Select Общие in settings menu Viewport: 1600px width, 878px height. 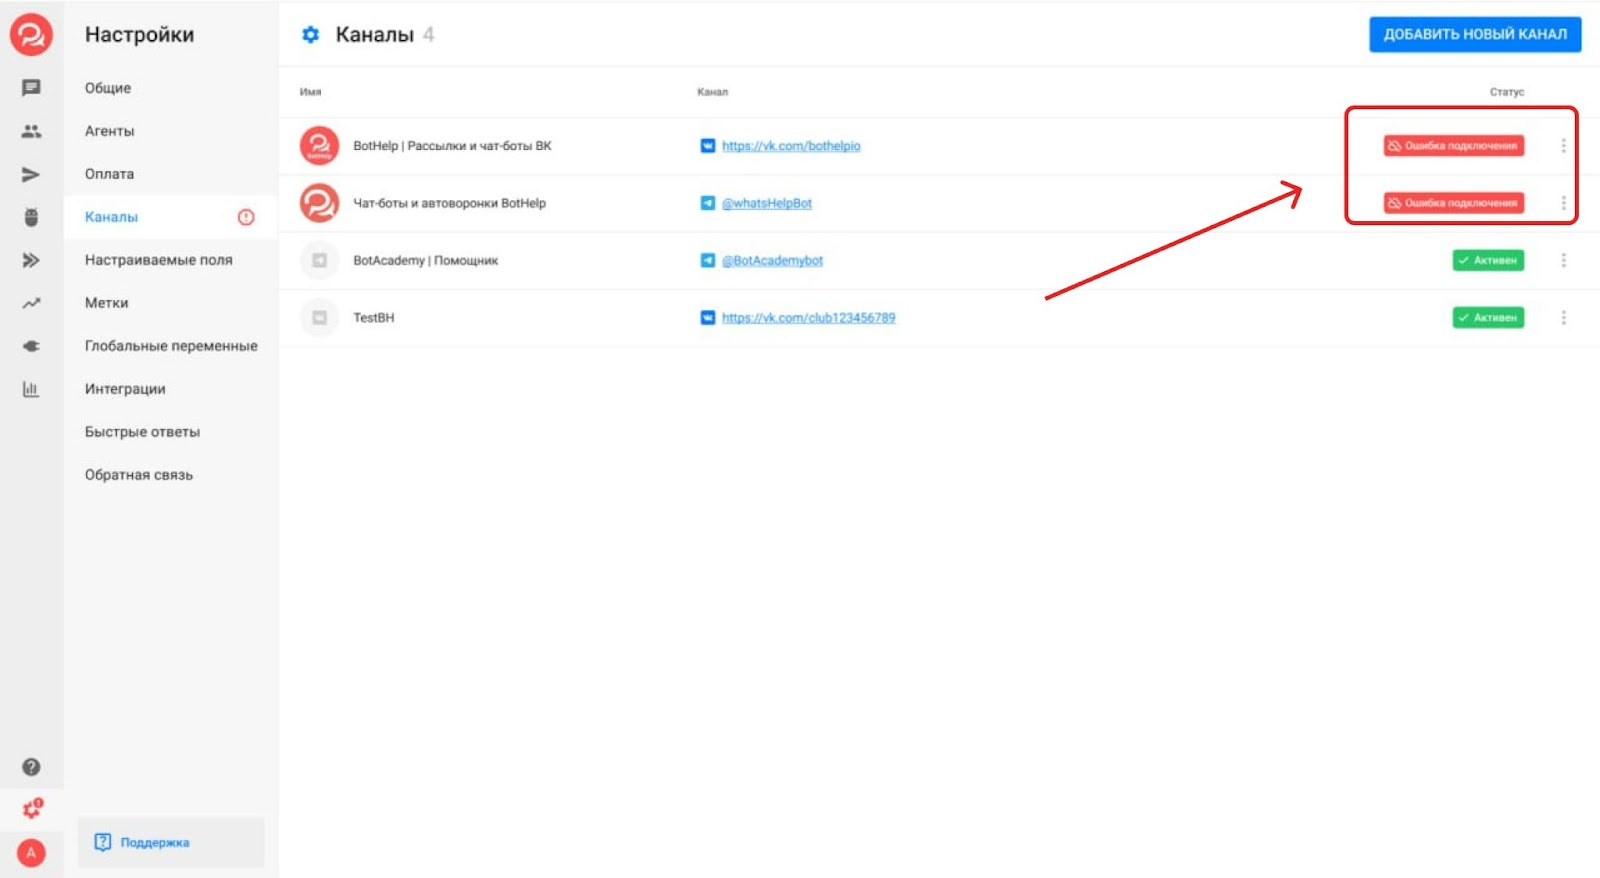point(108,88)
